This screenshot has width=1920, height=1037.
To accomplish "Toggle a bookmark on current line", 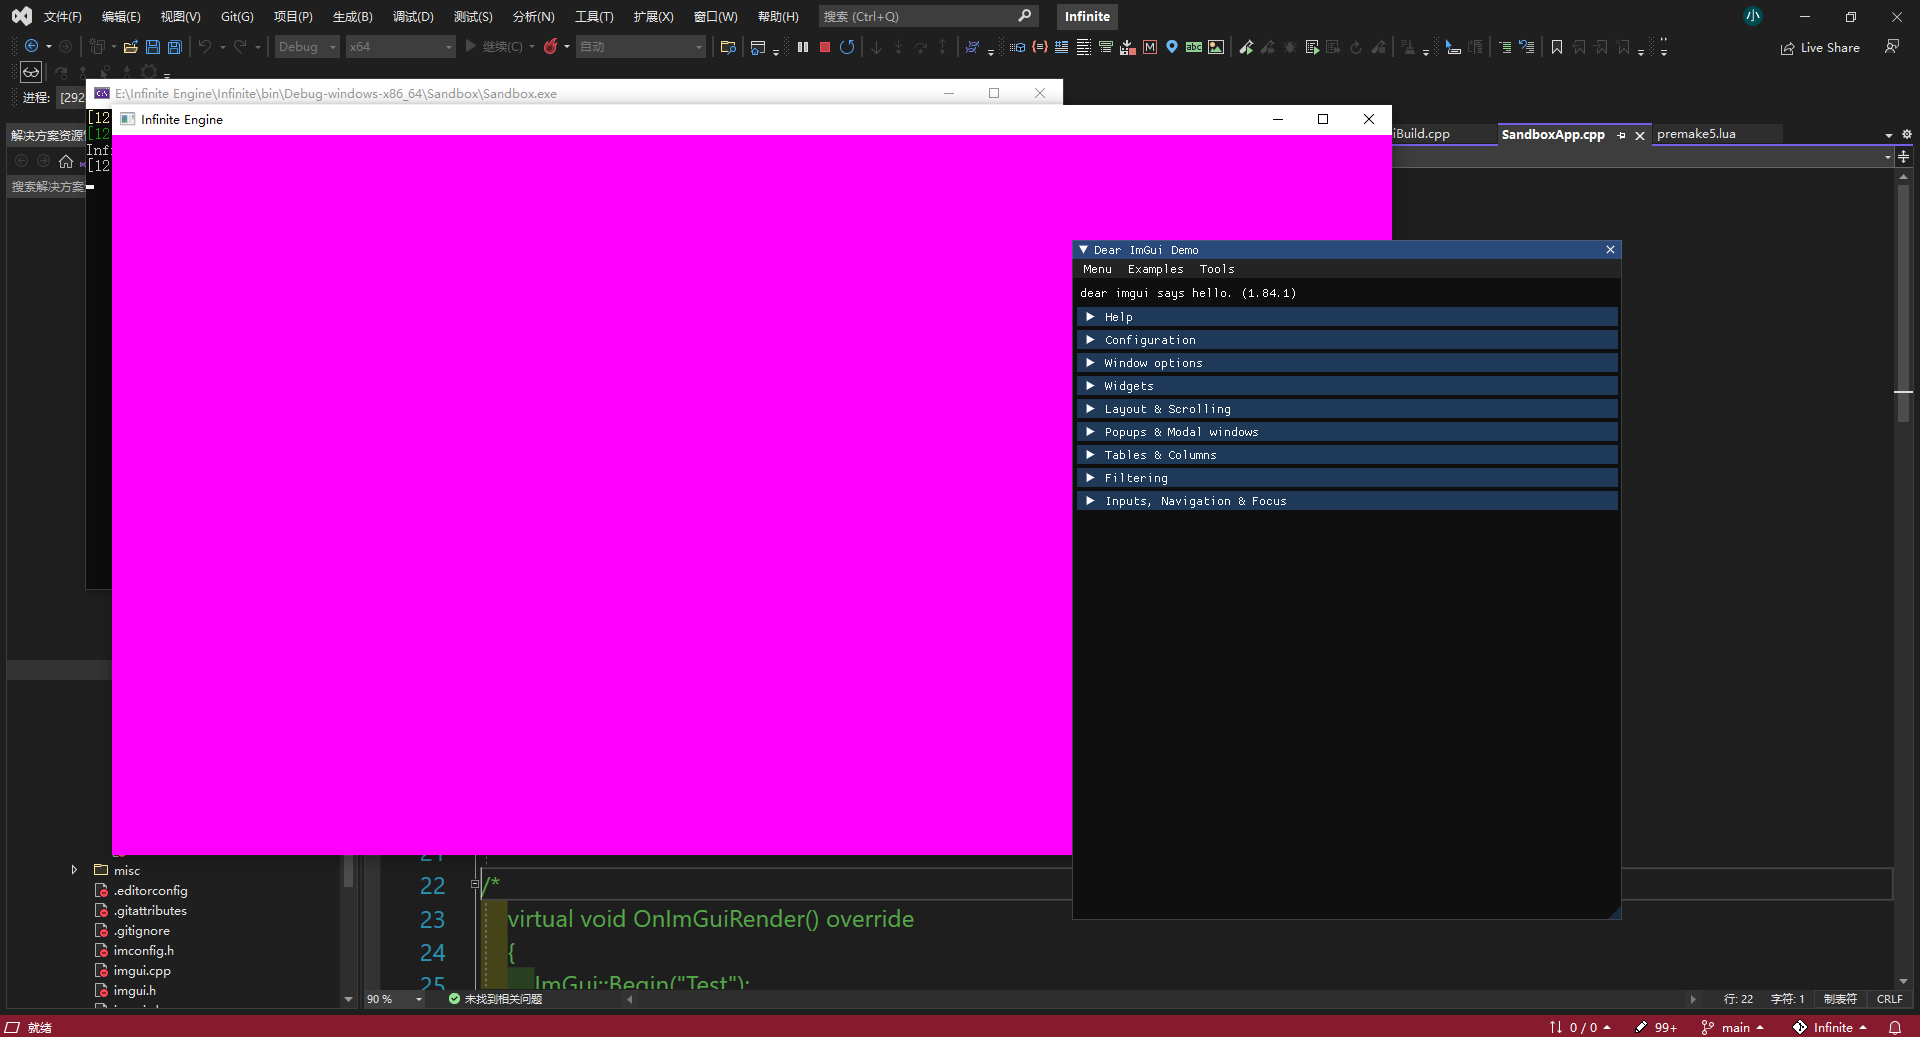I will 1557,47.
